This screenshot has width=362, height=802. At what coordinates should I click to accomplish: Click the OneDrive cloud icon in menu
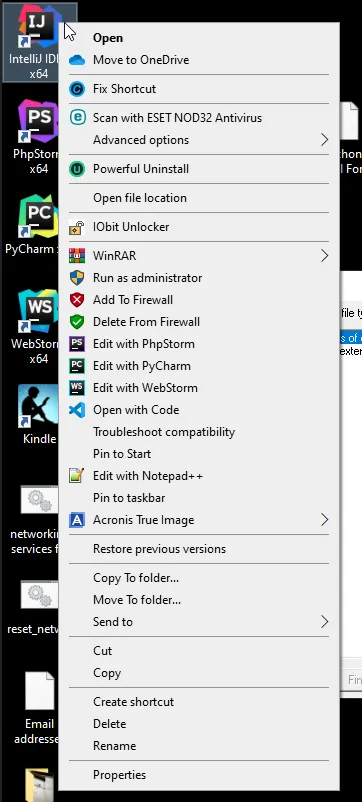coord(77,60)
